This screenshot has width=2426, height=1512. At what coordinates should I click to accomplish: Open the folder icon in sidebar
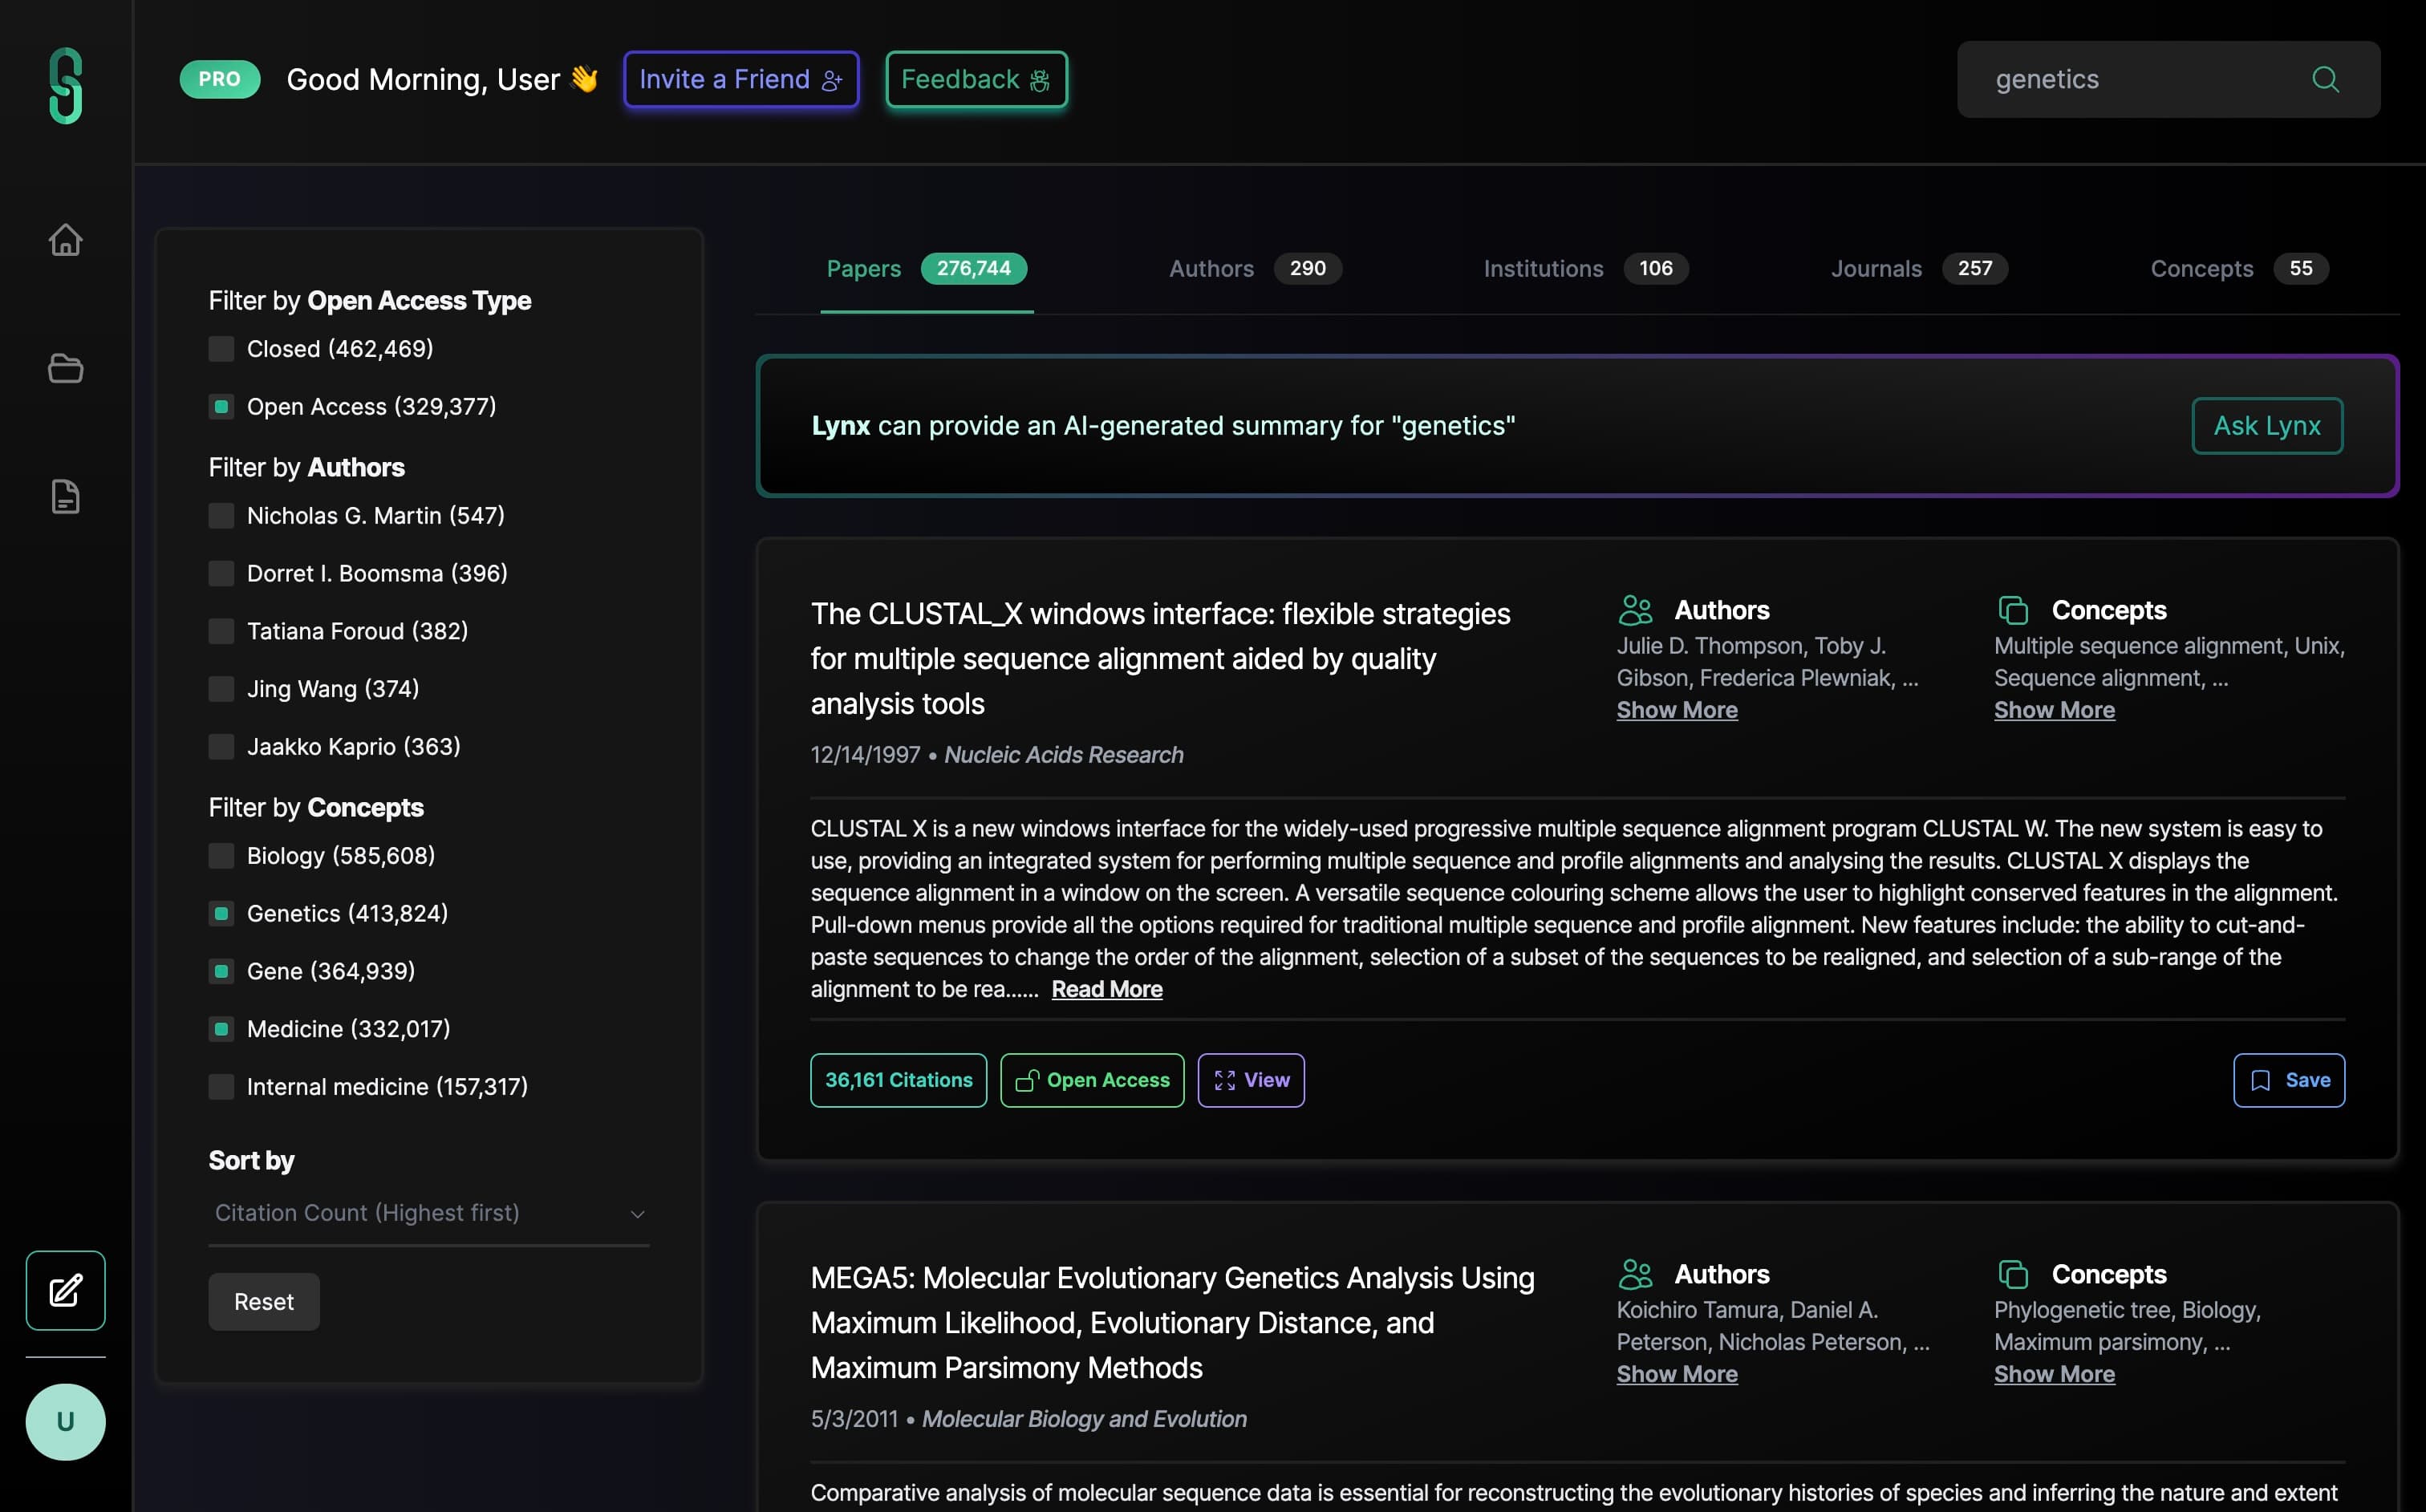coord(65,368)
